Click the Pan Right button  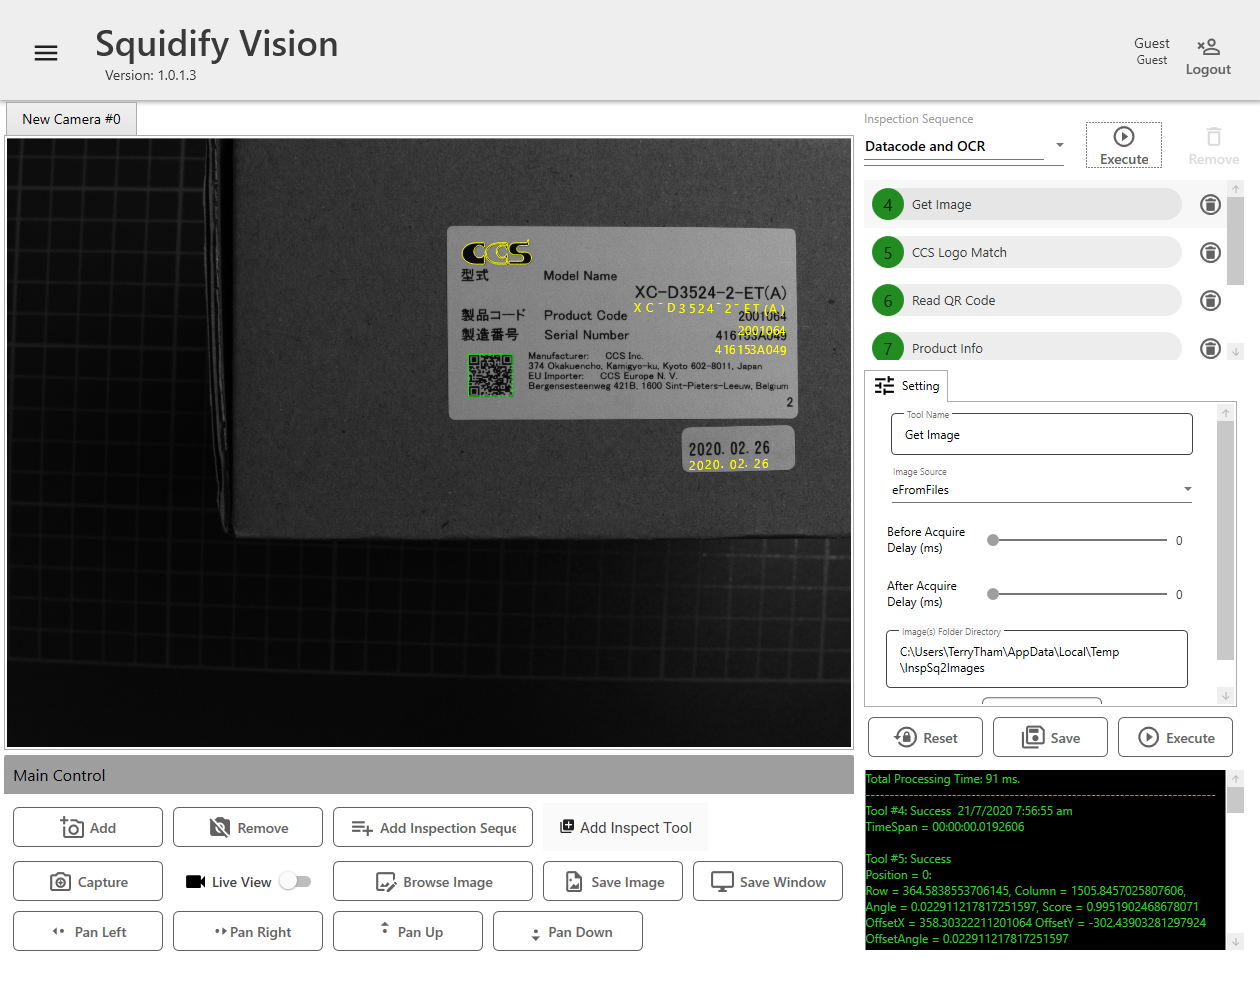pos(248,932)
